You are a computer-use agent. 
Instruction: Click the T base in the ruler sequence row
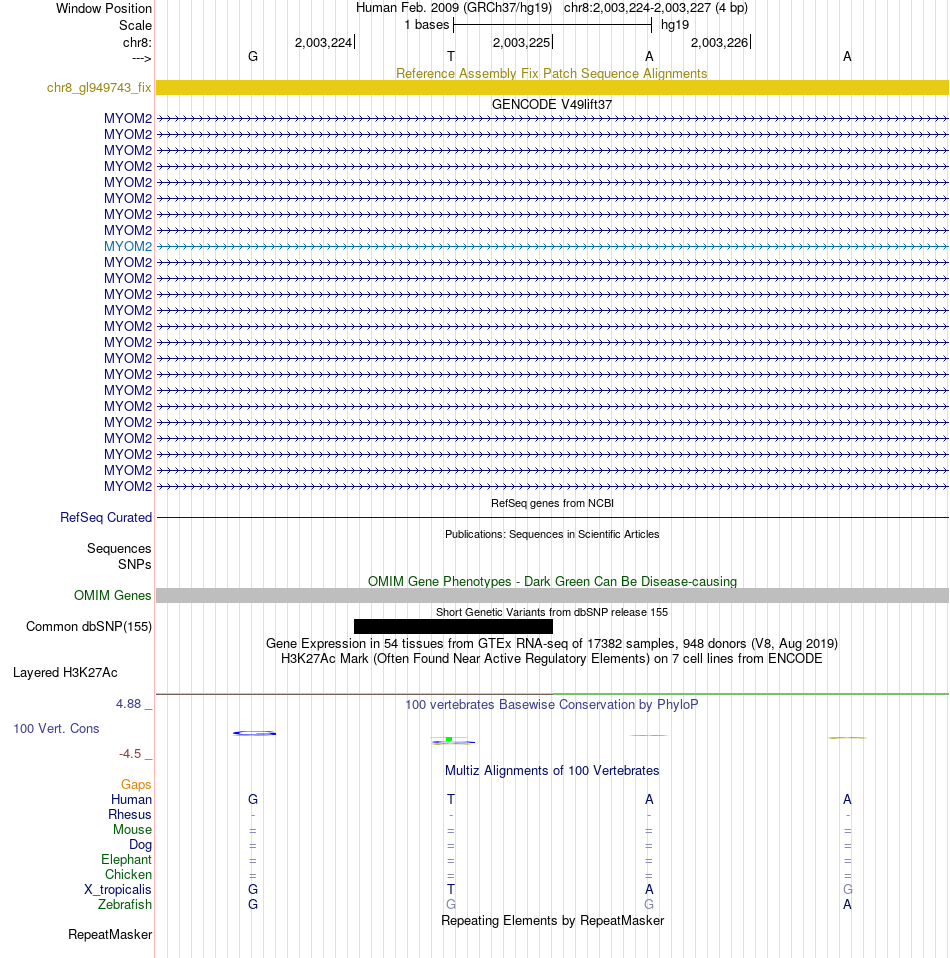451,56
